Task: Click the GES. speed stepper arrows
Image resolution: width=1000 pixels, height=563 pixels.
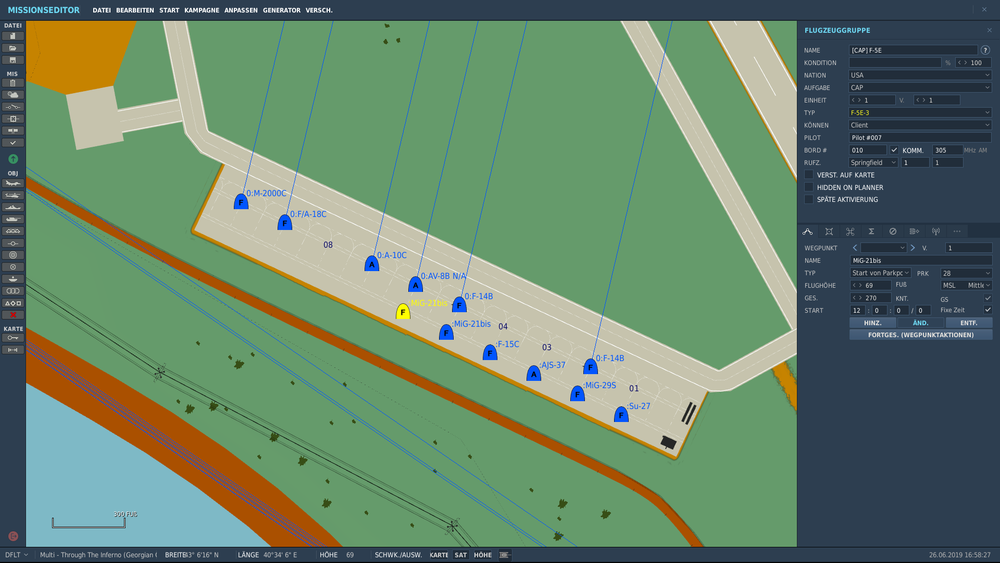Action: pyautogui.click(x=857, y=298)
